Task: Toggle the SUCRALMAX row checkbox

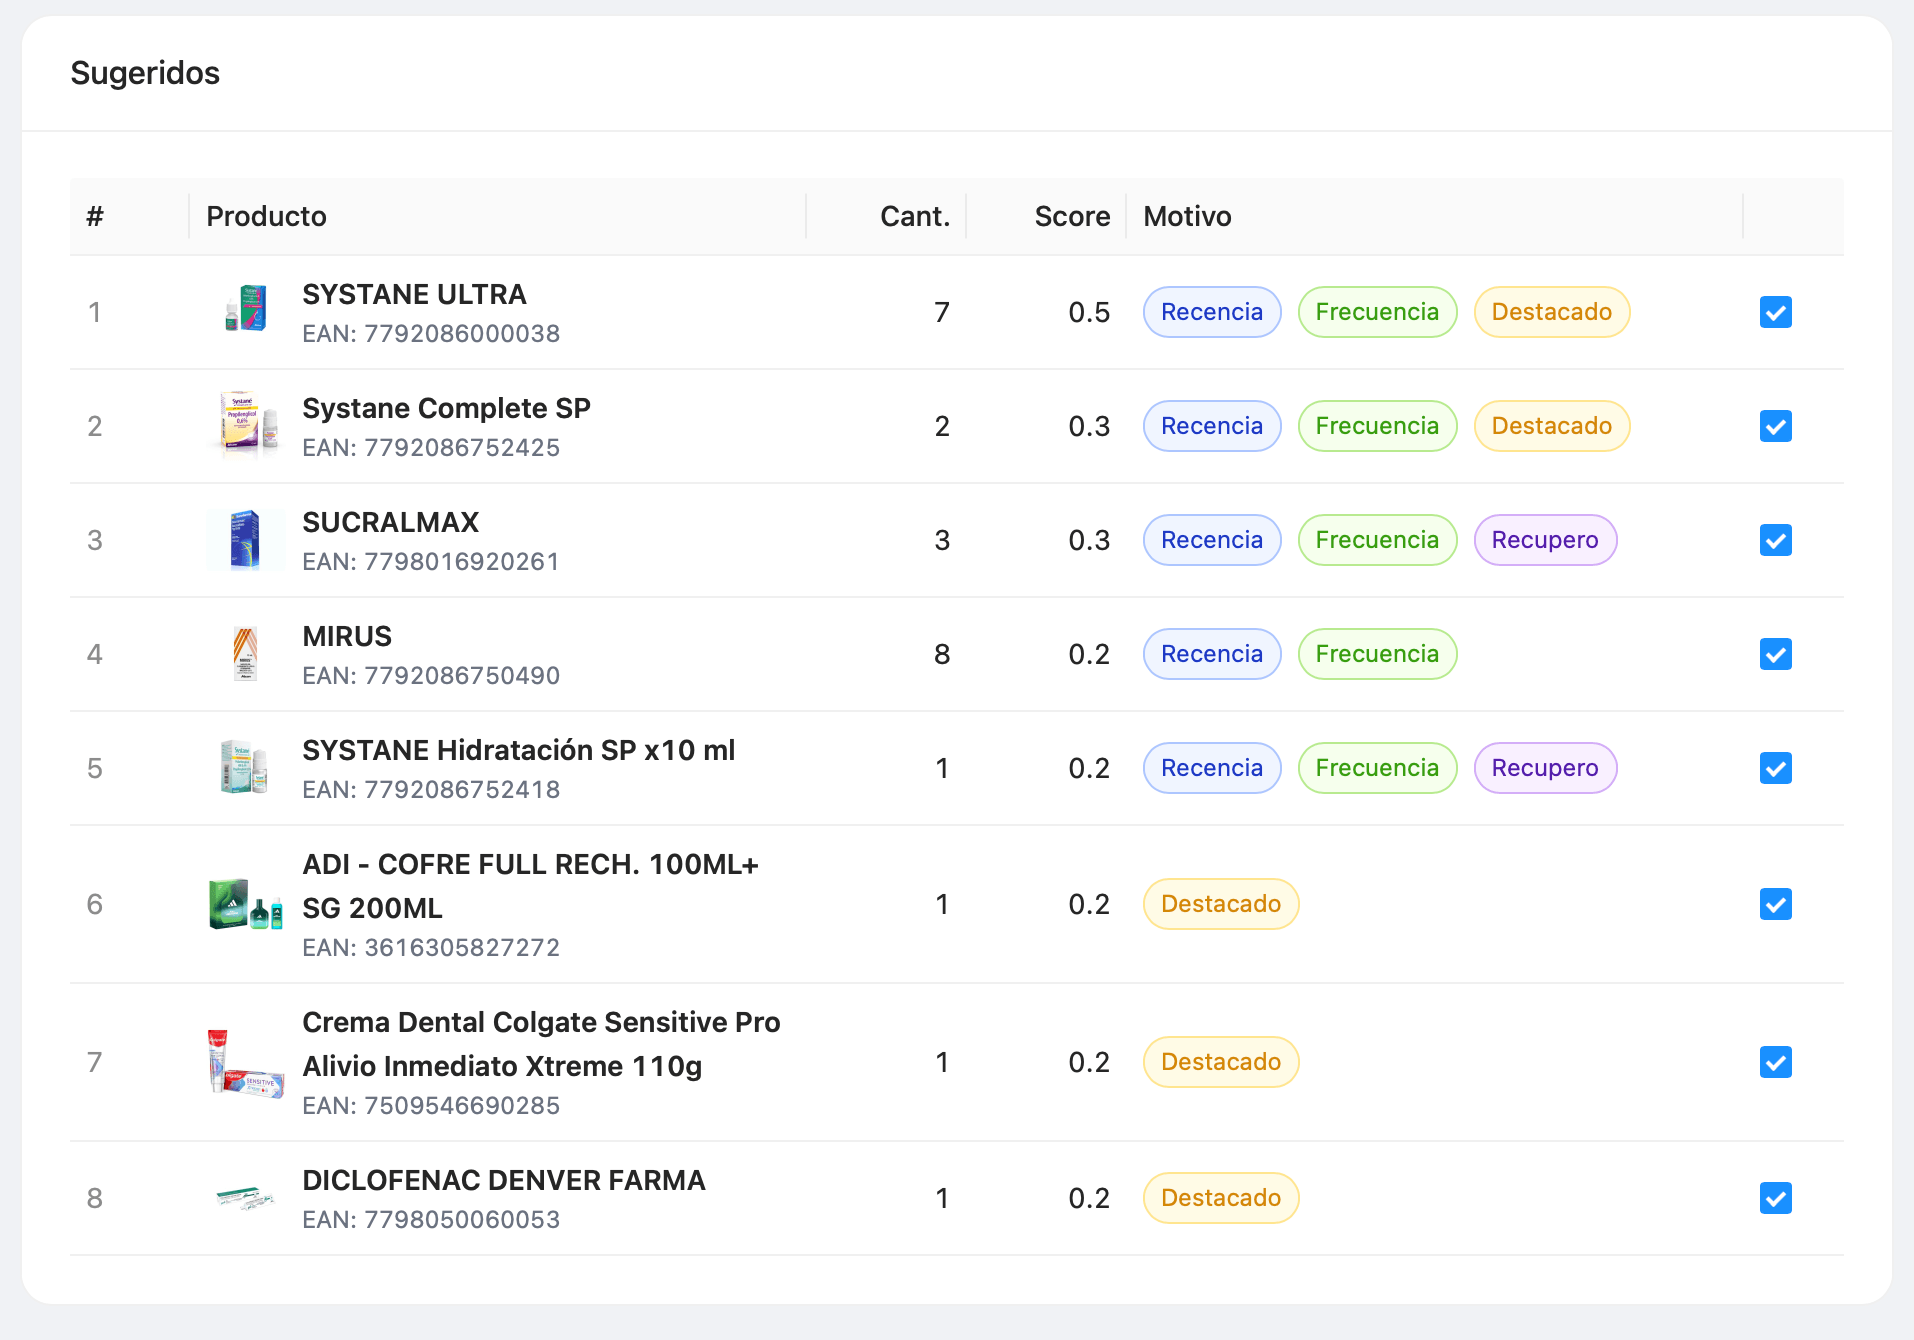Action: 1775,540
